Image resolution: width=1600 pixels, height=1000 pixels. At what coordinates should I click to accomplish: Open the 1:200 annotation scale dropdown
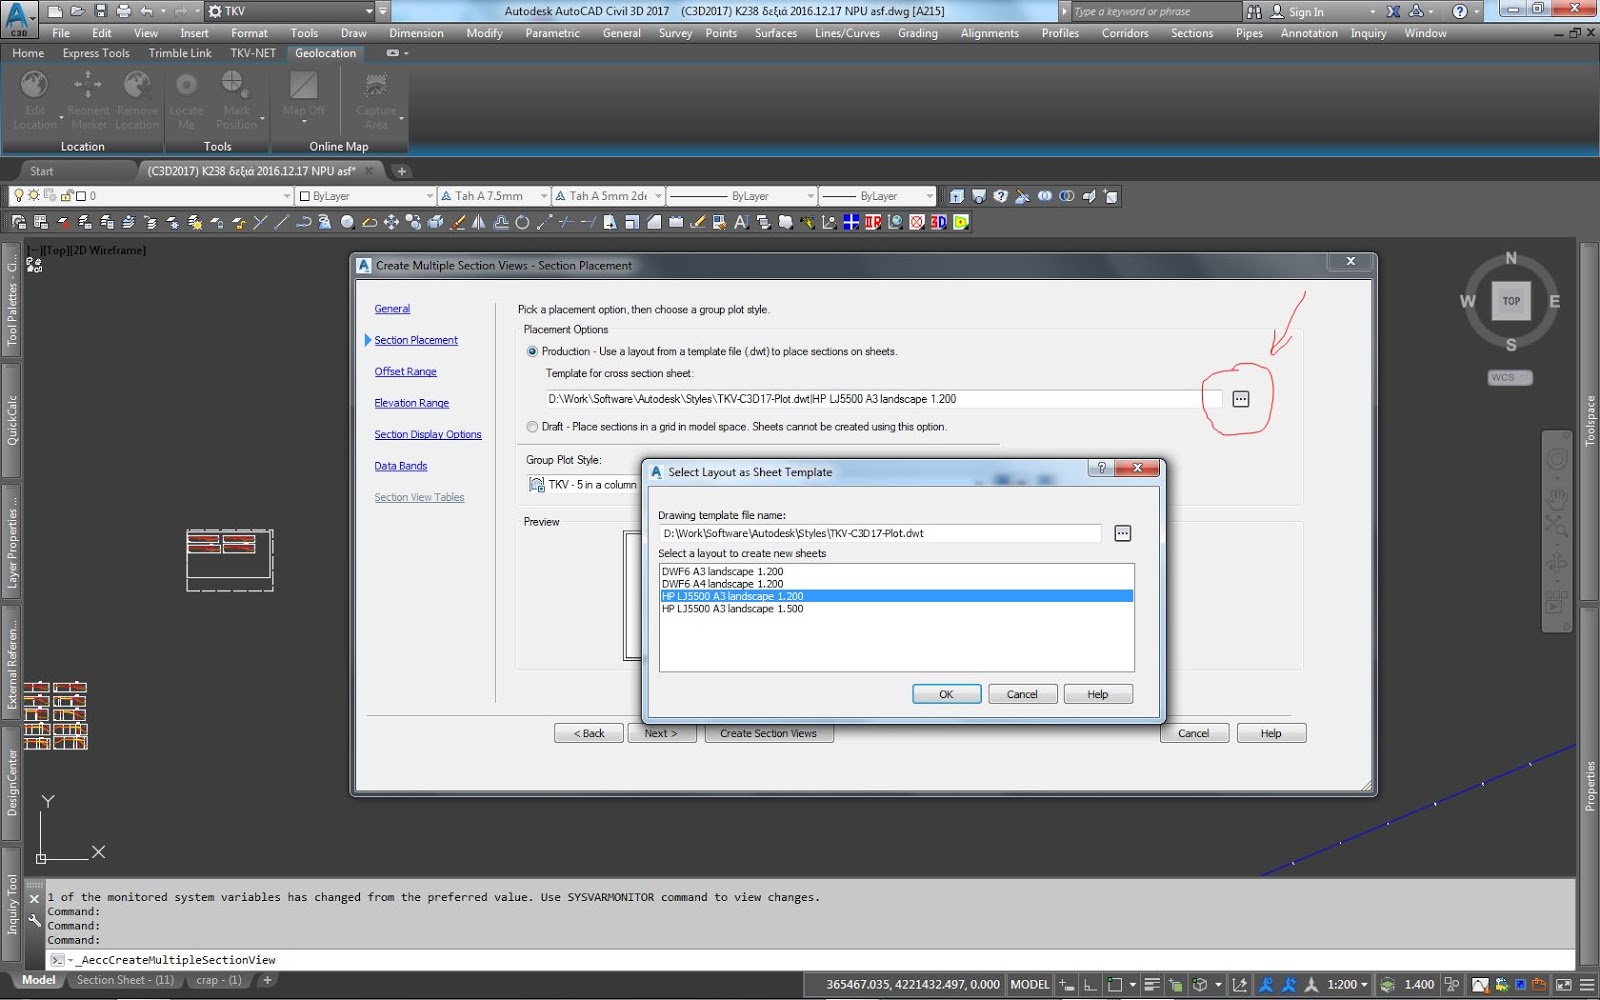[x=1347, y=985]
